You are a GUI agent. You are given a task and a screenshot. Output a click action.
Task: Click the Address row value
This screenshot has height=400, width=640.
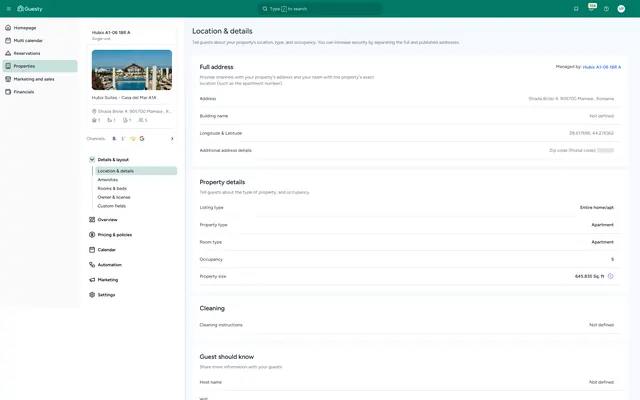click(571, 99)
